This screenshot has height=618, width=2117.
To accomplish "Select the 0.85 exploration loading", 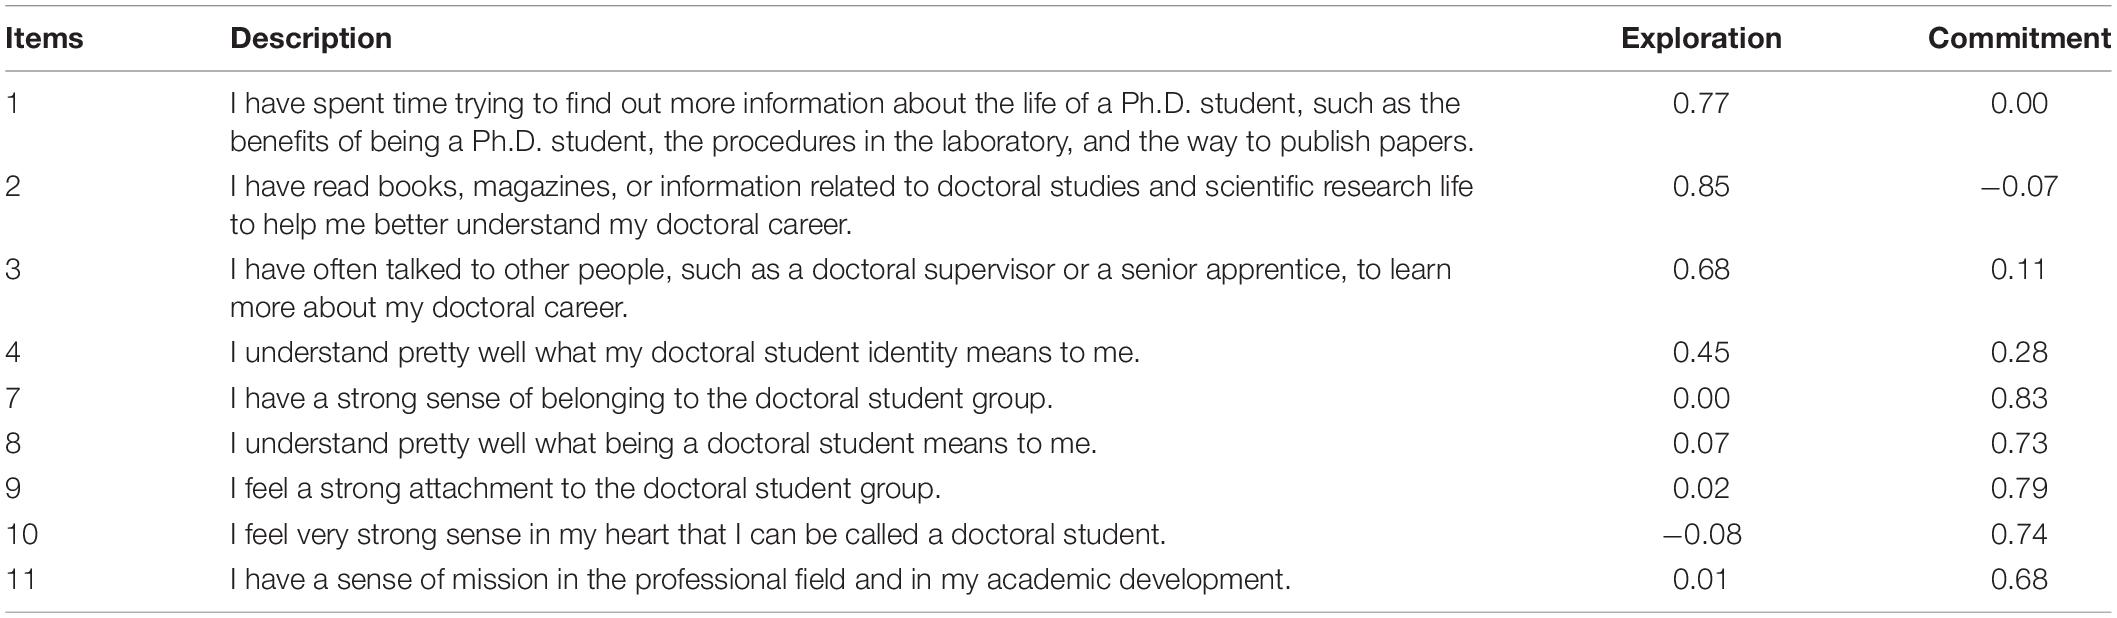I will tap(1700, 187).
